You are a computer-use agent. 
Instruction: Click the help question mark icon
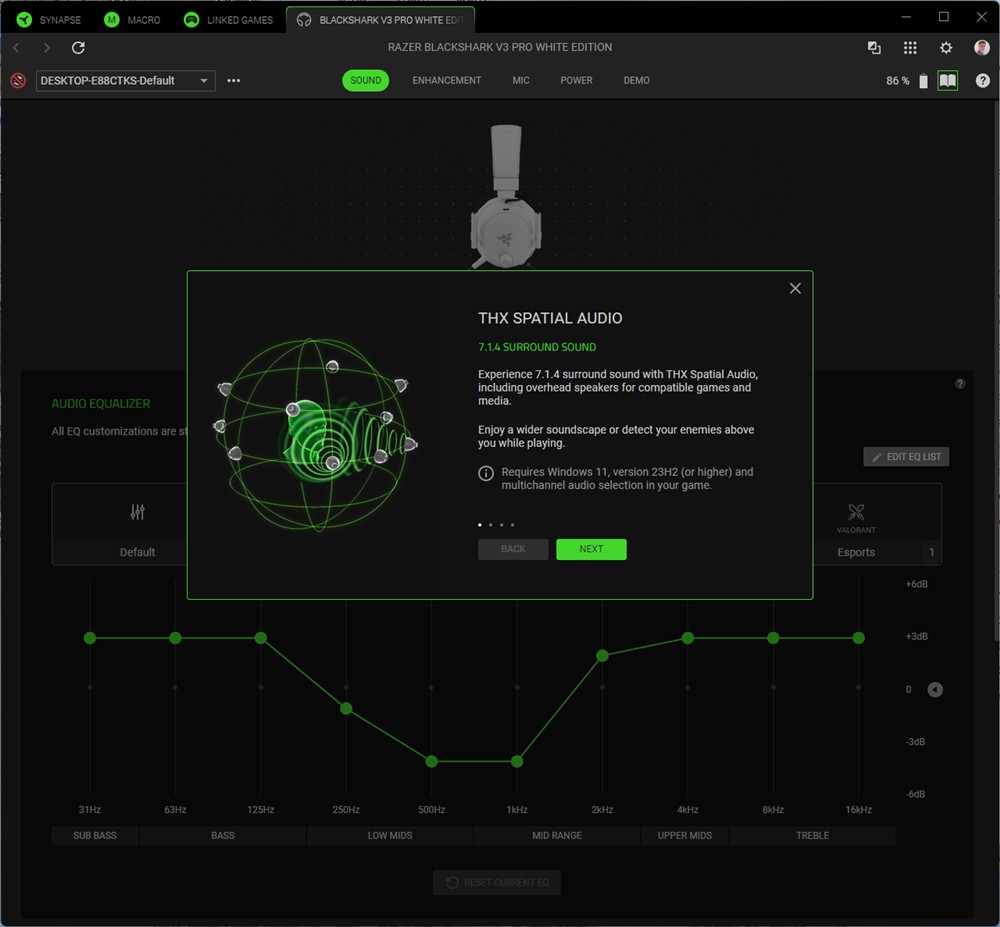pos(982,81)
